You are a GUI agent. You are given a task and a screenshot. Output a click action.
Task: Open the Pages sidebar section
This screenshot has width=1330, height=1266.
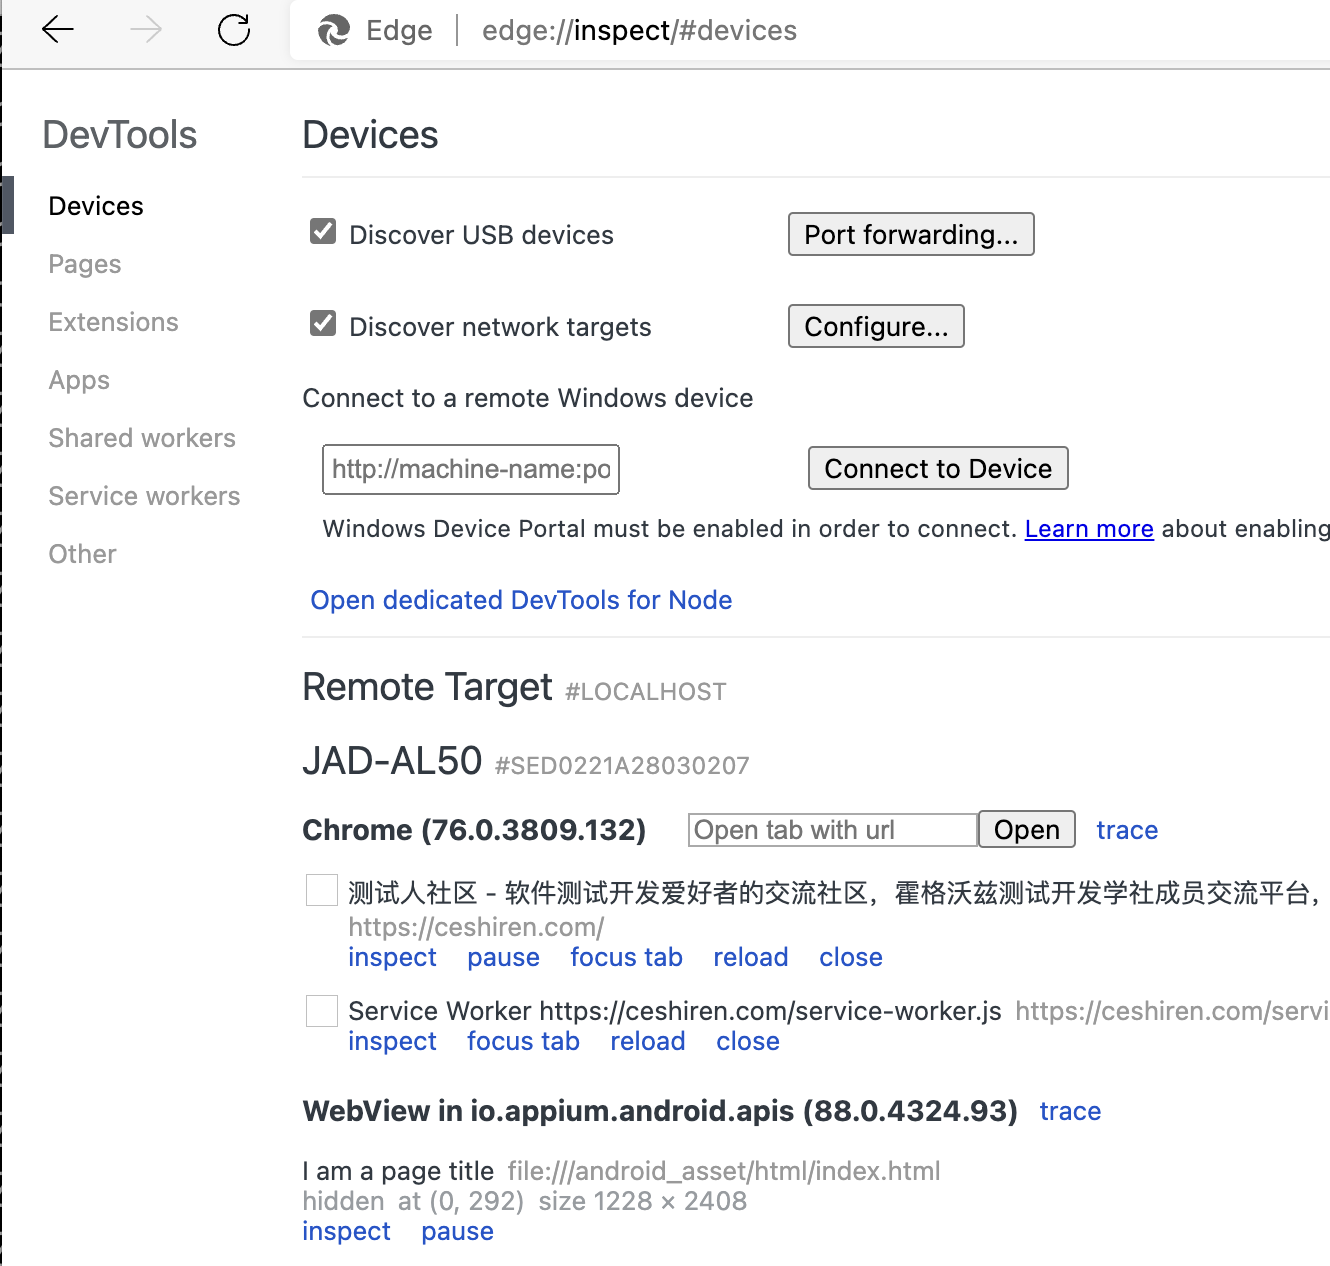85,264
